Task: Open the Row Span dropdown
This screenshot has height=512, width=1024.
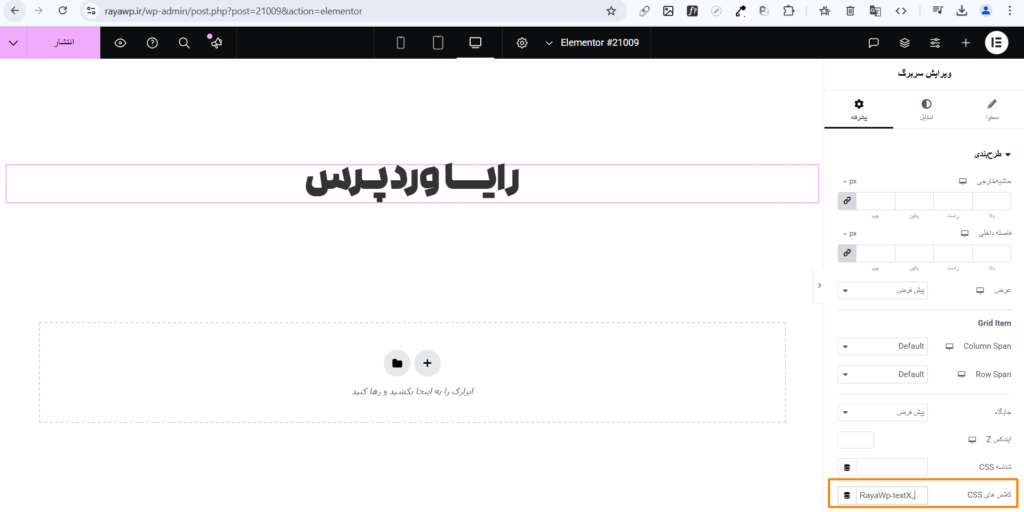Action: tap(883, 375)
